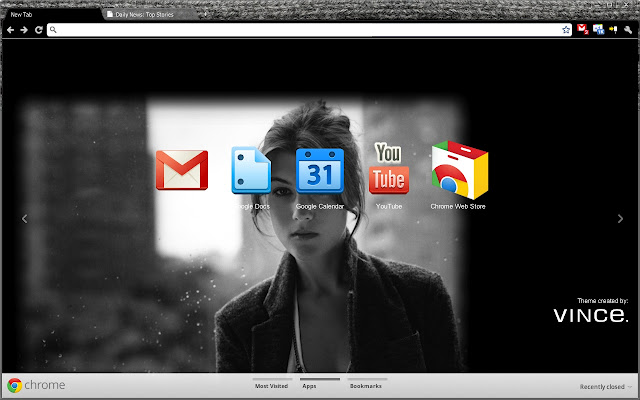Go back with the back arrow

point(10,30)
